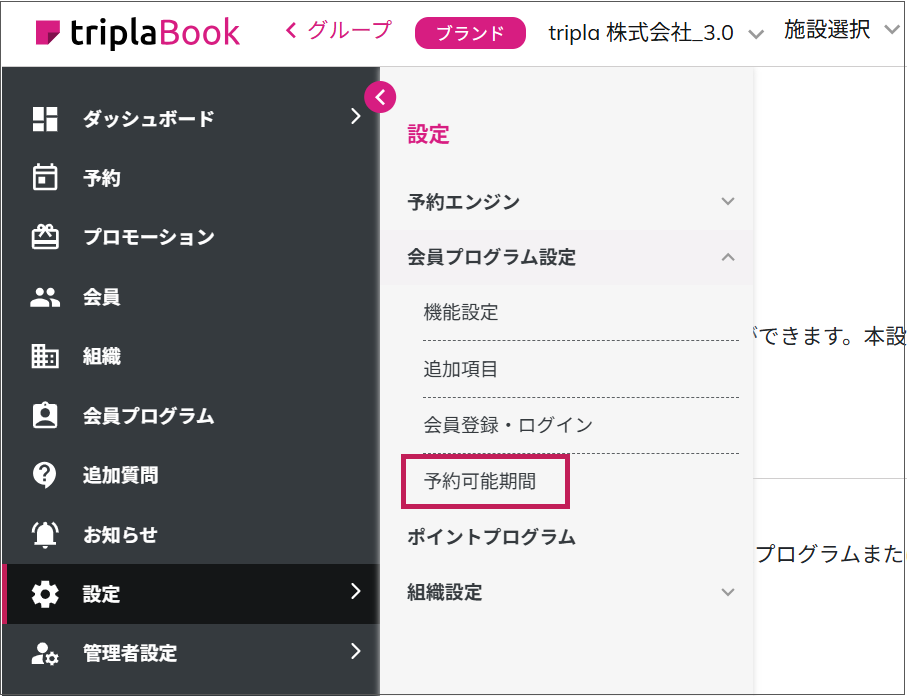Expand the 予約エンジン section
The width and height of the screenshot is (909, 698).
tap(566, 202)
